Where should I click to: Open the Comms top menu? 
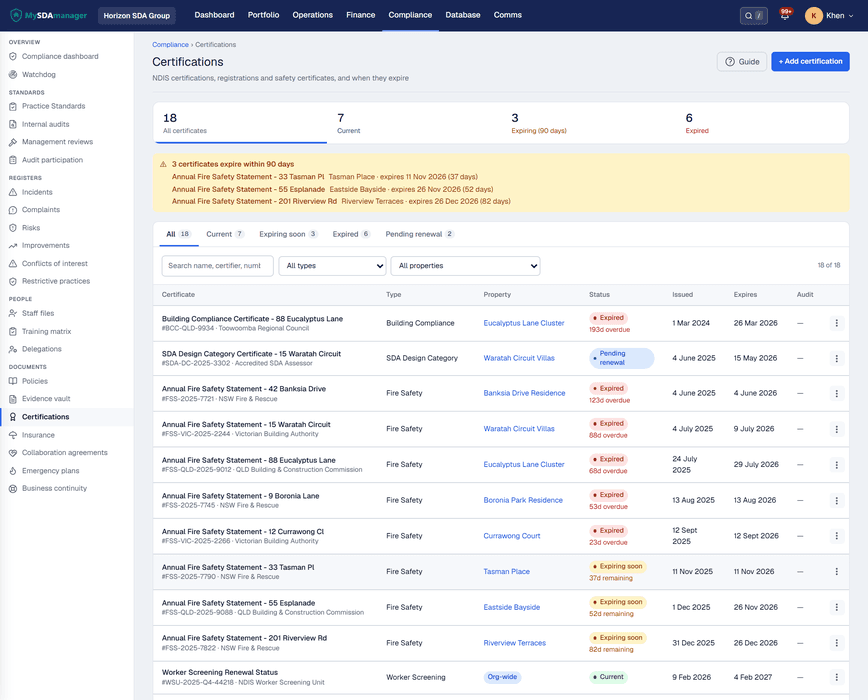[508, 15]
